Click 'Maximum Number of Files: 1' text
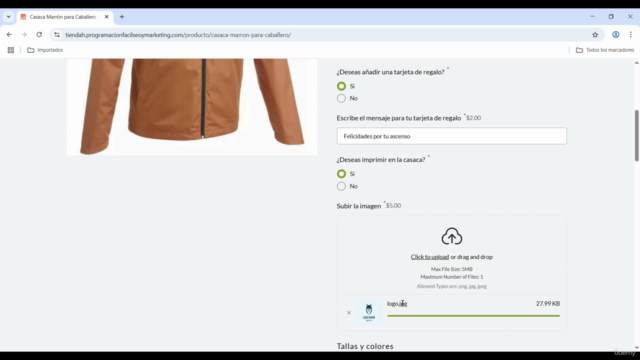The width and height of the screenshot is (640, 360). 451,277
